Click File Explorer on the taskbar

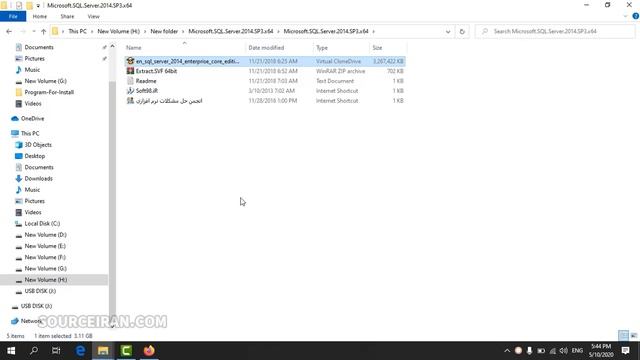pos(103,351)
